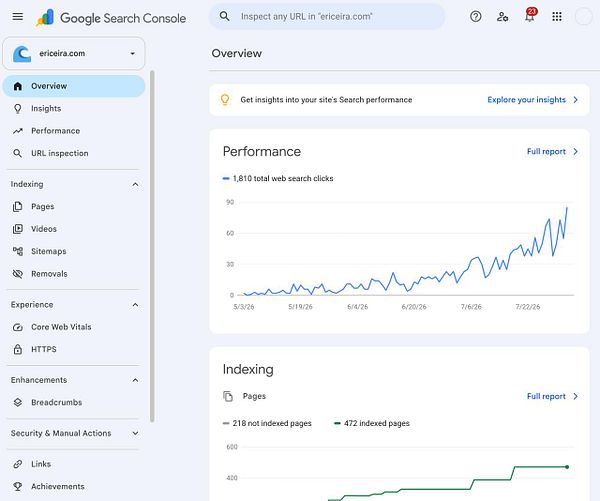
Task: Collapse the Enhancements sidebar section
Action: [135, 380]
